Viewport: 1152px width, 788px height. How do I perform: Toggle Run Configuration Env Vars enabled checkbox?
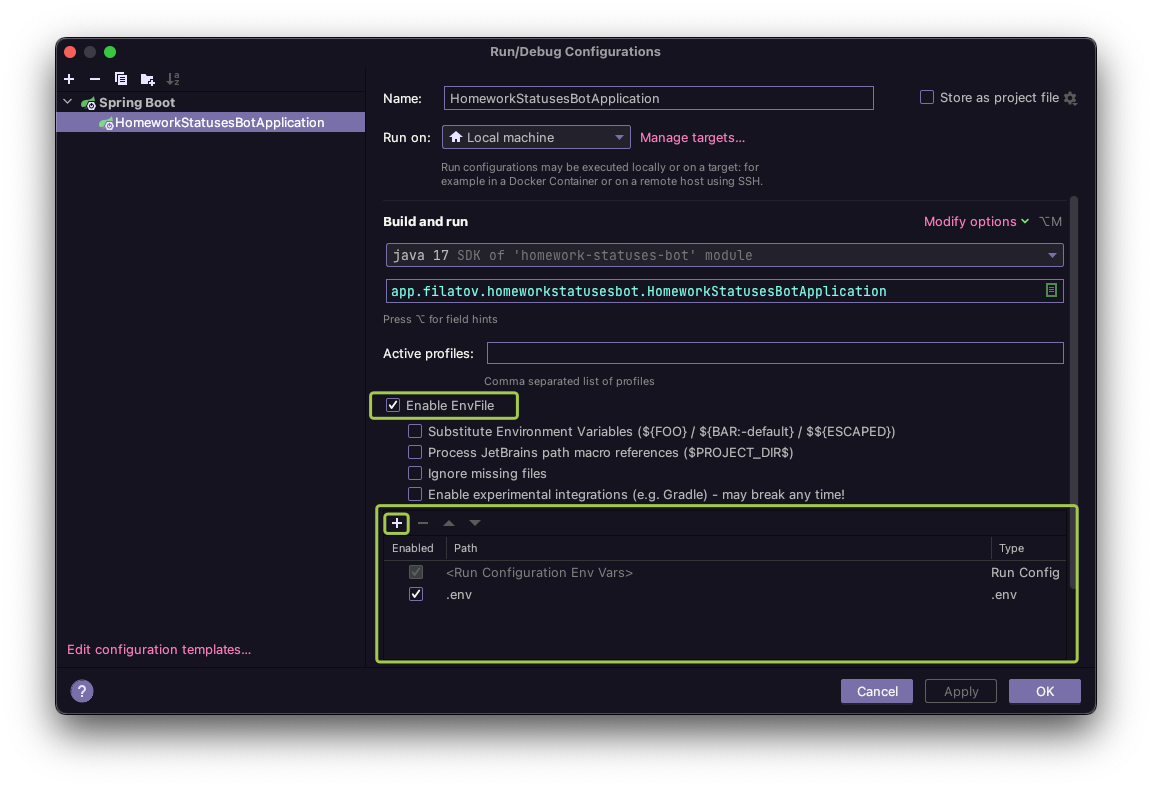tap(416, 572)
